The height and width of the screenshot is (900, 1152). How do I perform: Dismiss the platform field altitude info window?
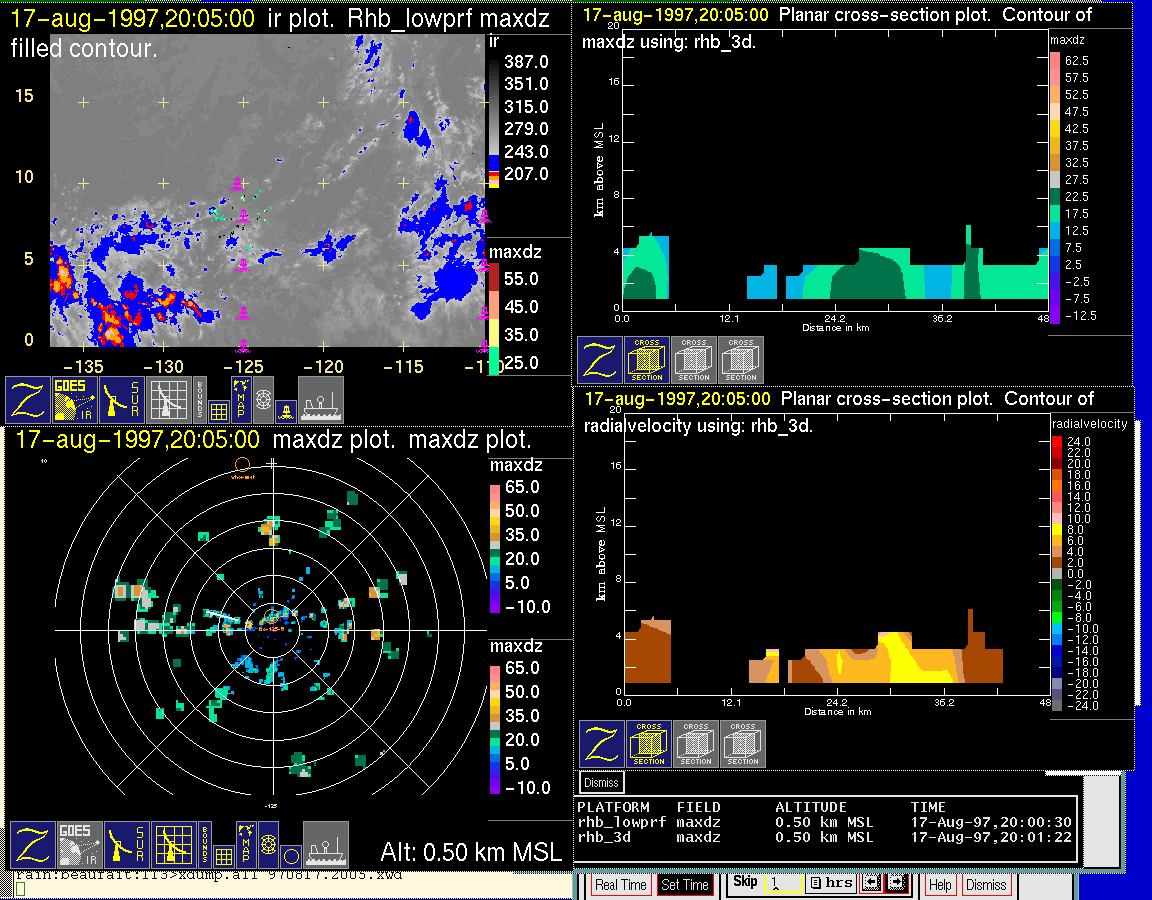602,782
